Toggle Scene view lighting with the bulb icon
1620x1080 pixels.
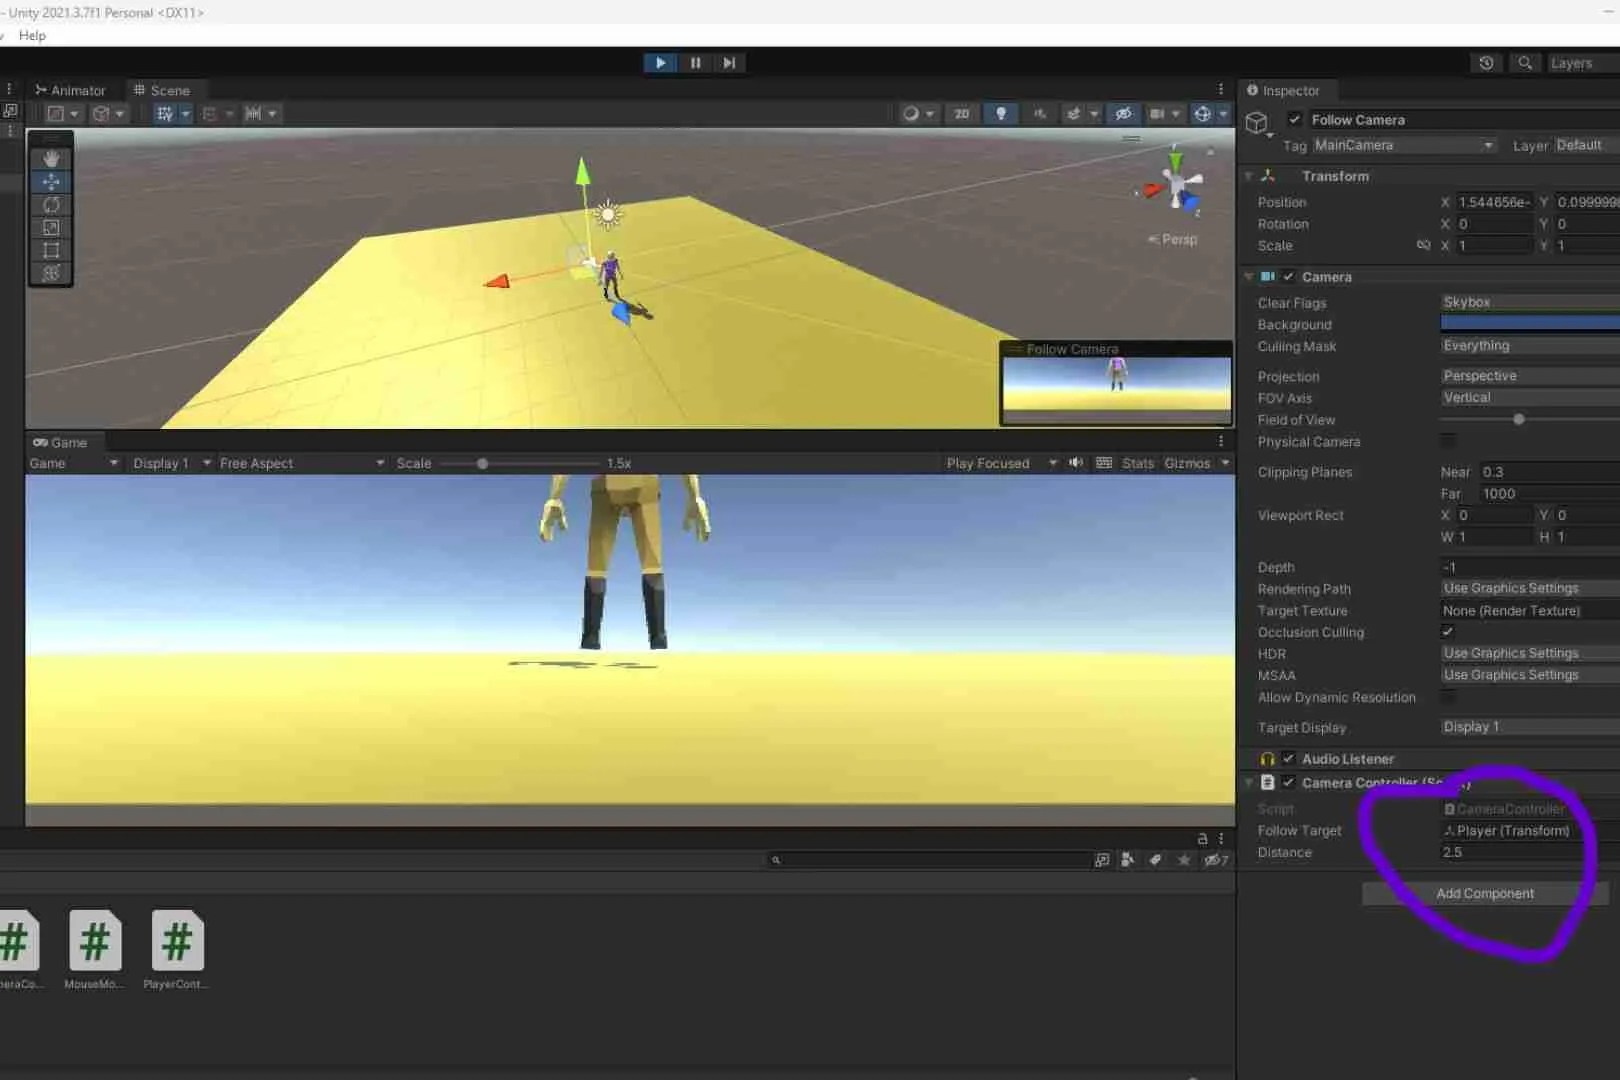(1001, 113)
